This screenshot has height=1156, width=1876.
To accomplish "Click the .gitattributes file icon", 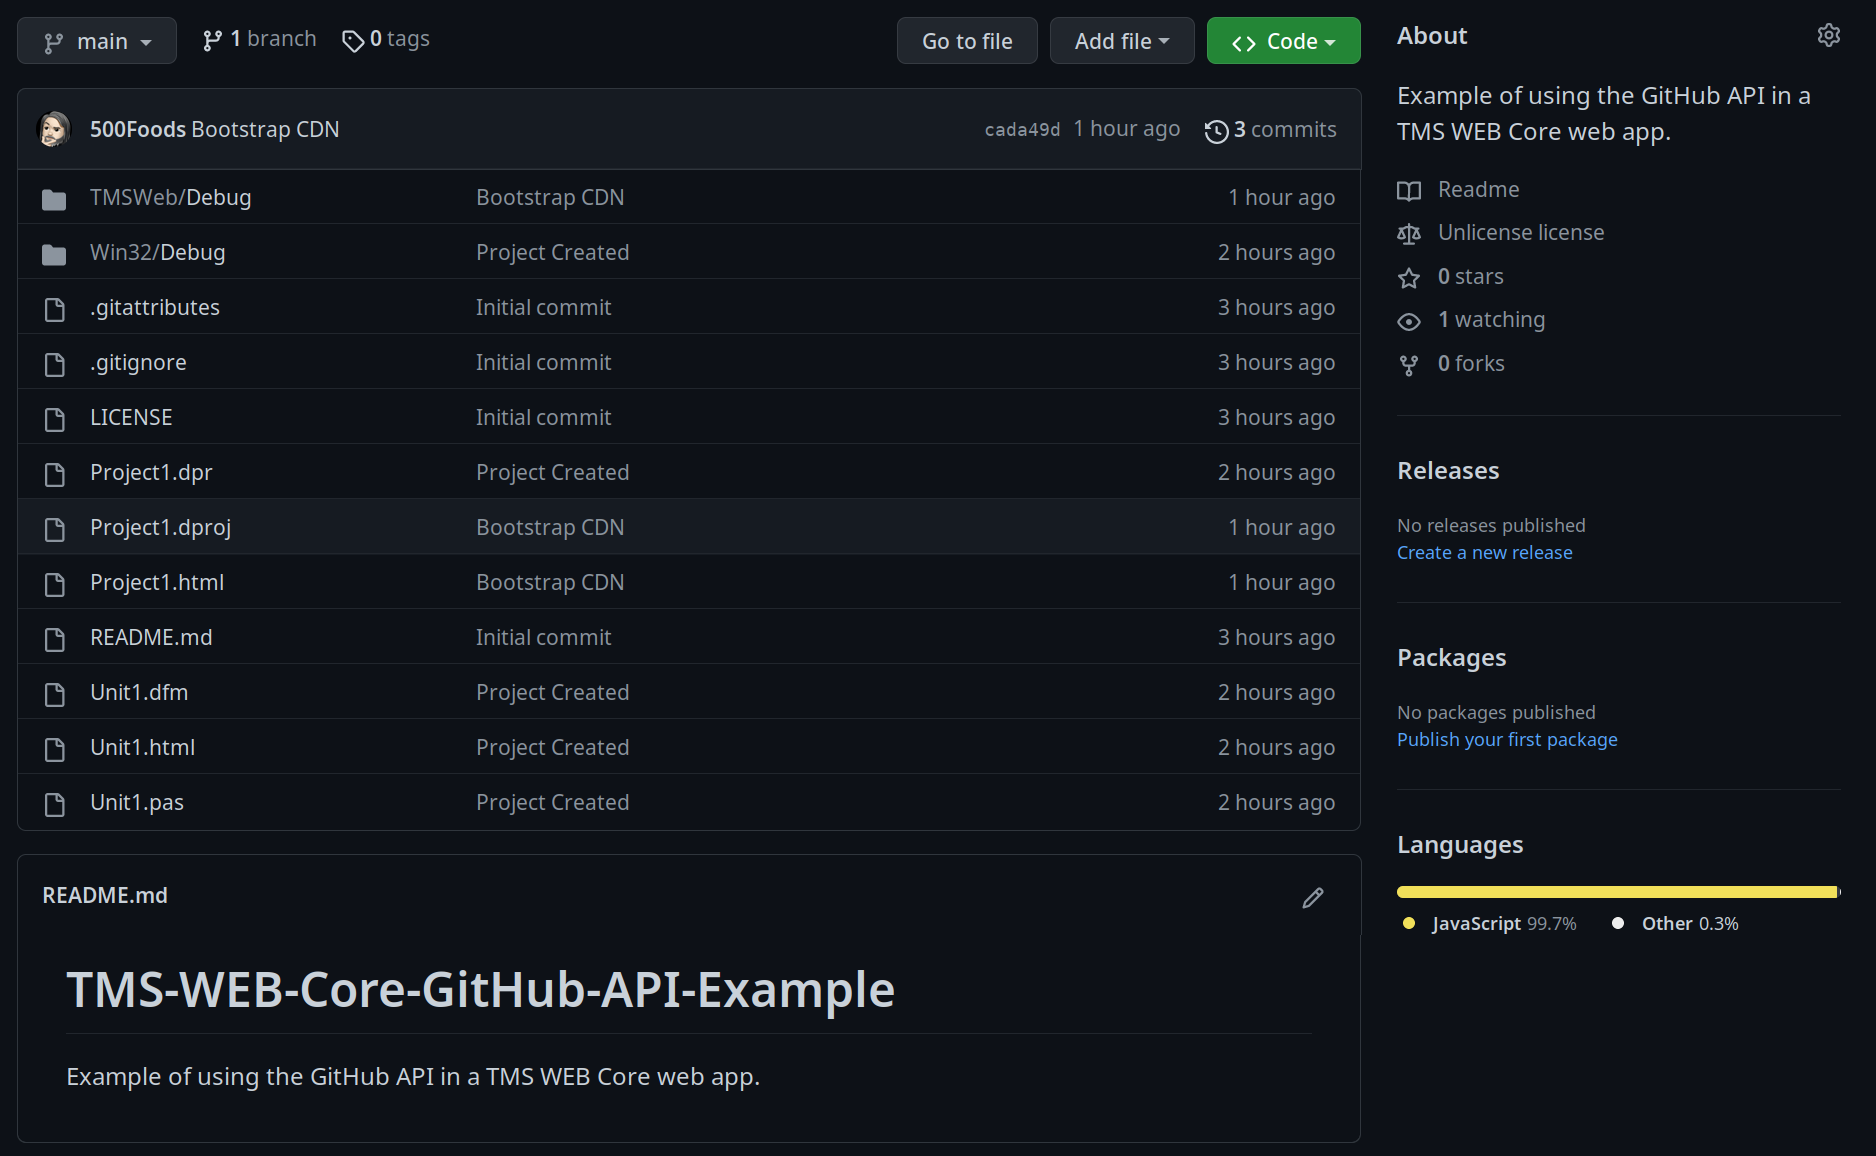I will point(55,309).
